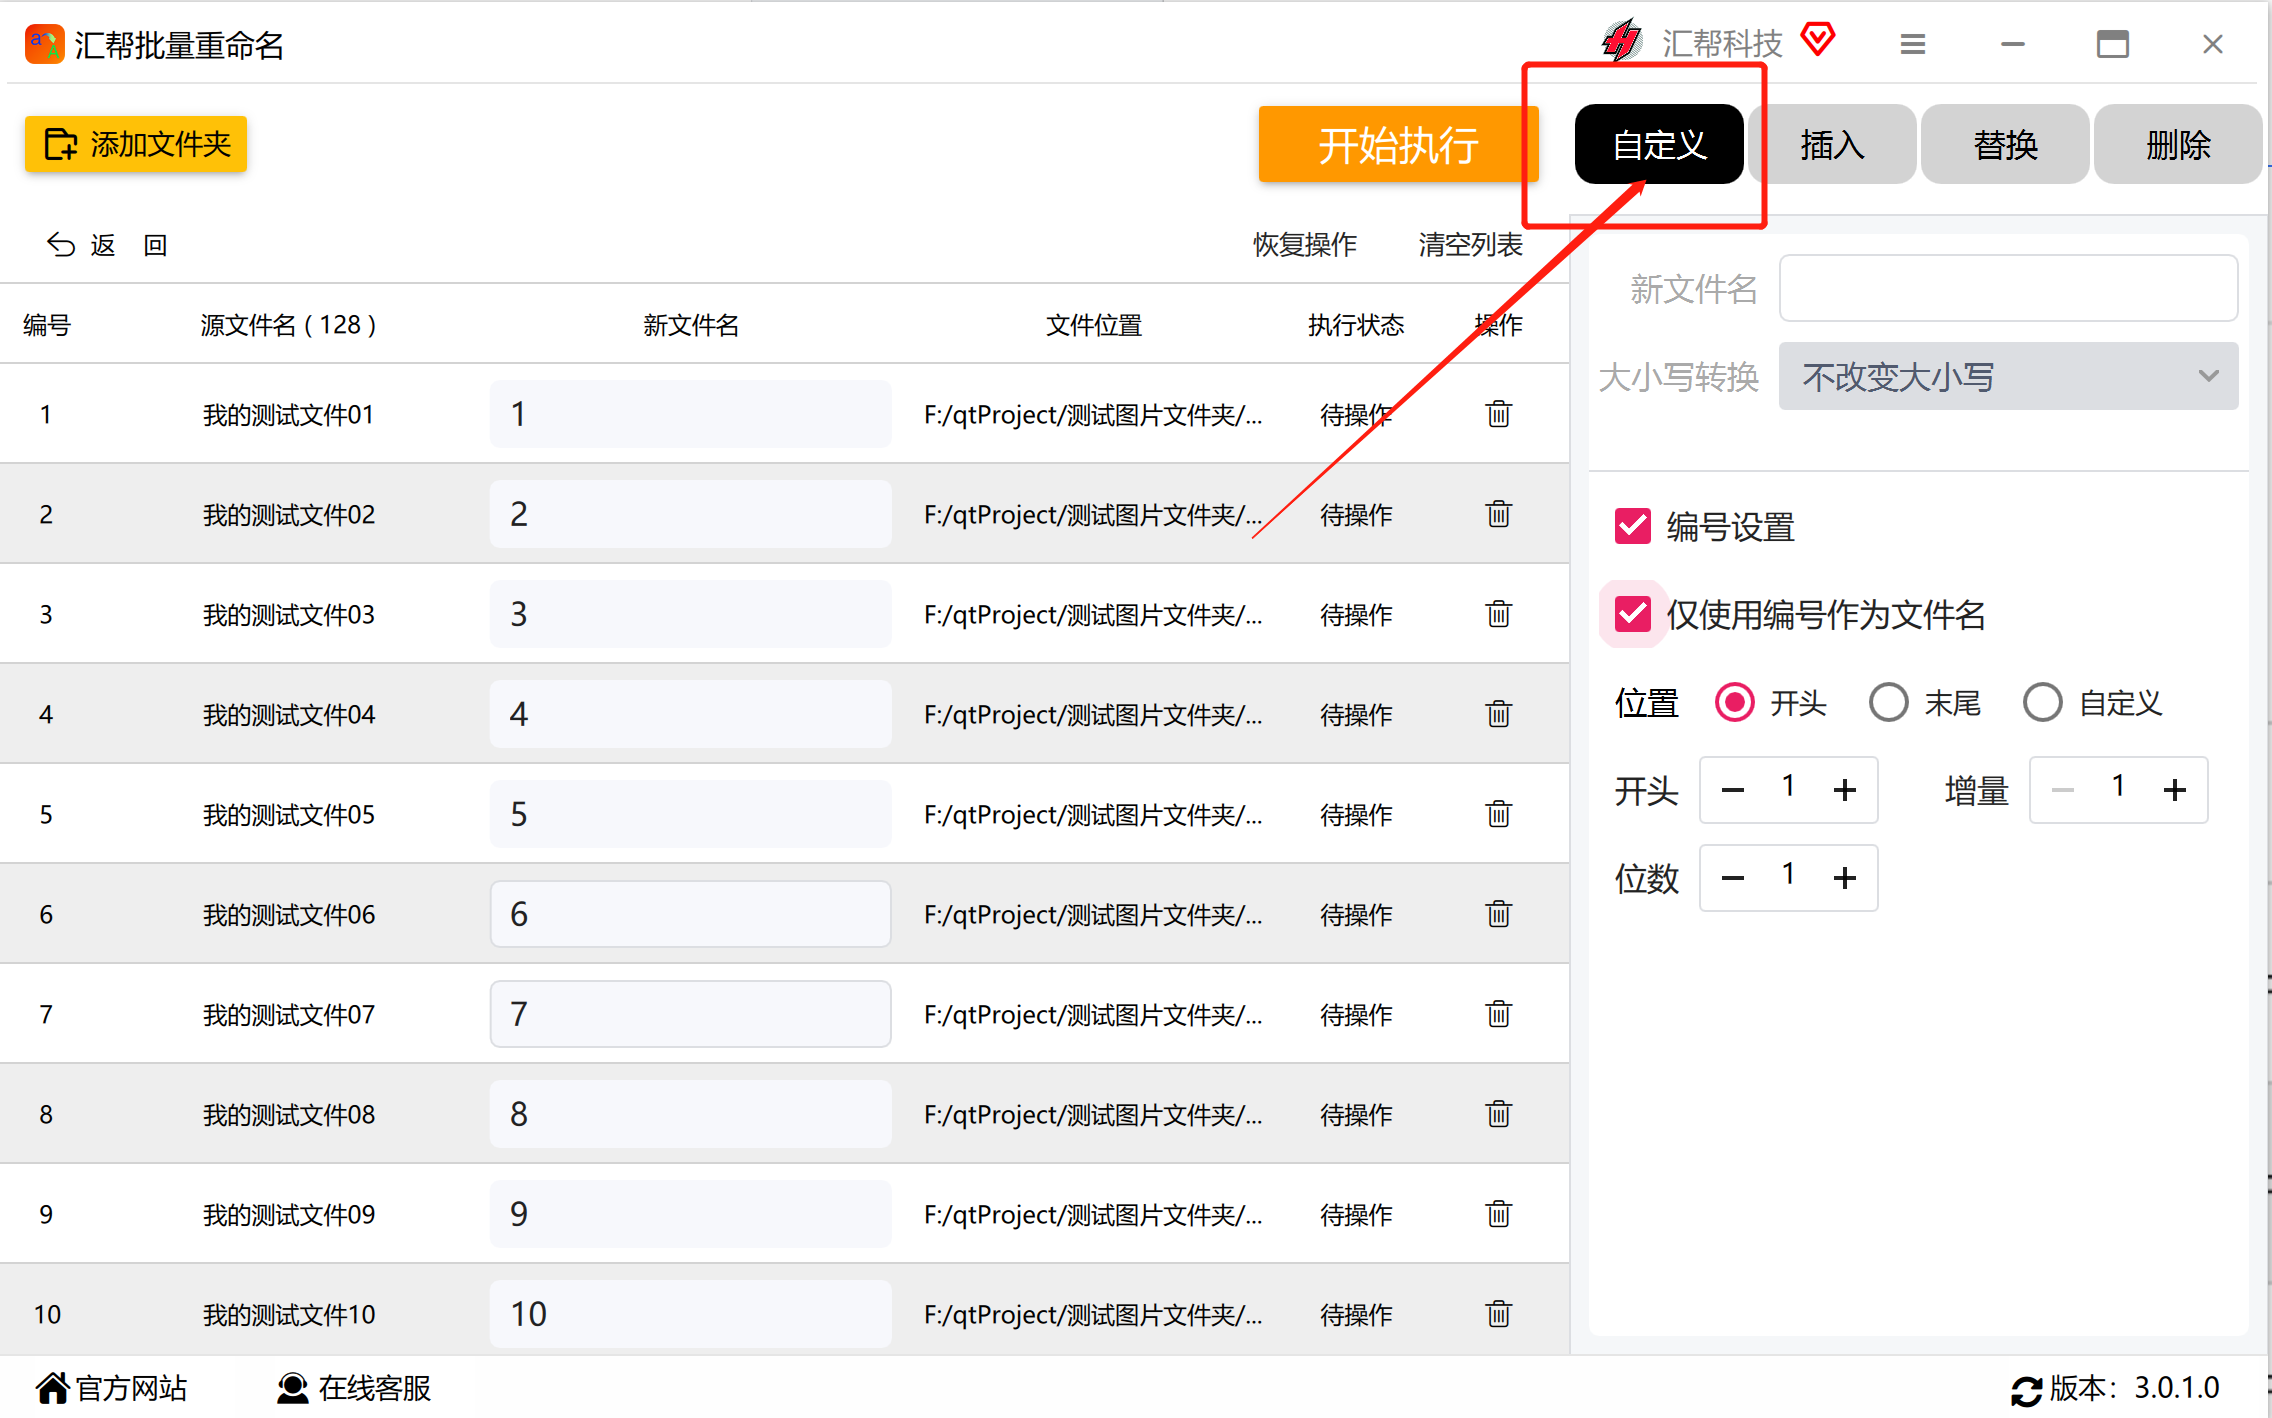Click trash icon in row 10
The height and width of the screenshot is (1418, 2272).
coord(1498,1314)
